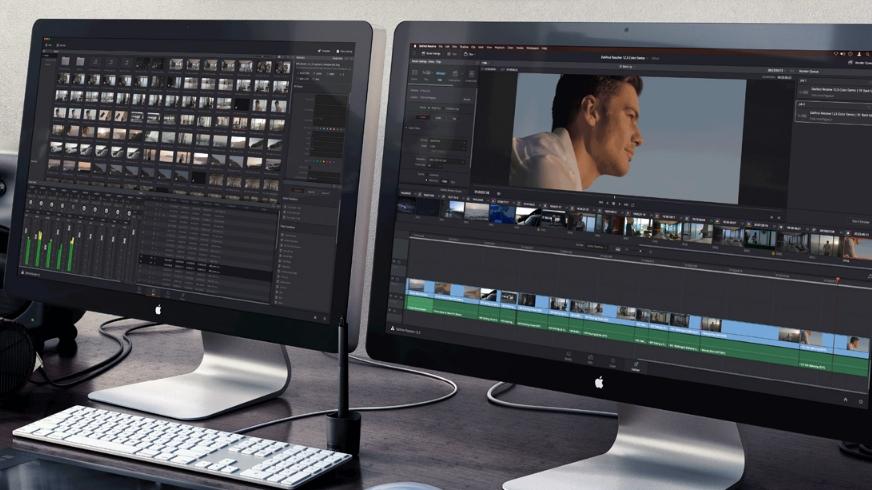Select Job 2 in the Render Queue
This screenshot has height=490, width=872.
click(834, 113)
